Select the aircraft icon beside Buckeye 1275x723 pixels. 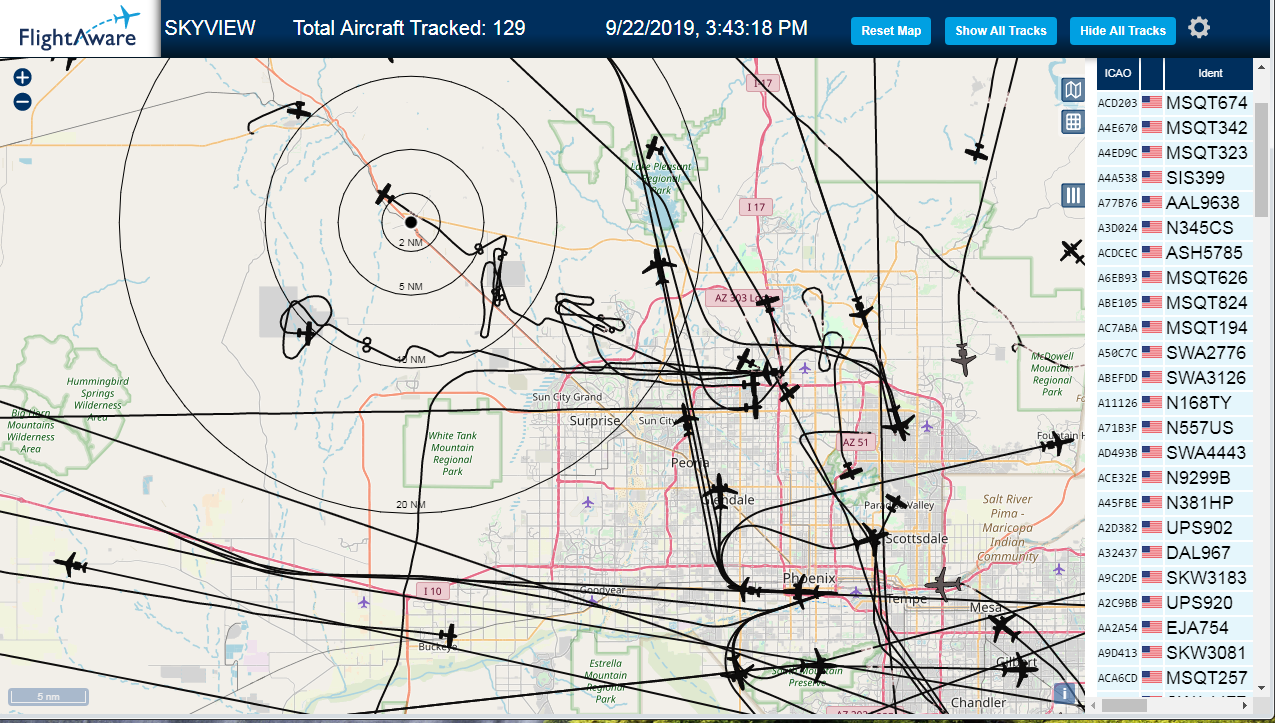pos(448,634)
